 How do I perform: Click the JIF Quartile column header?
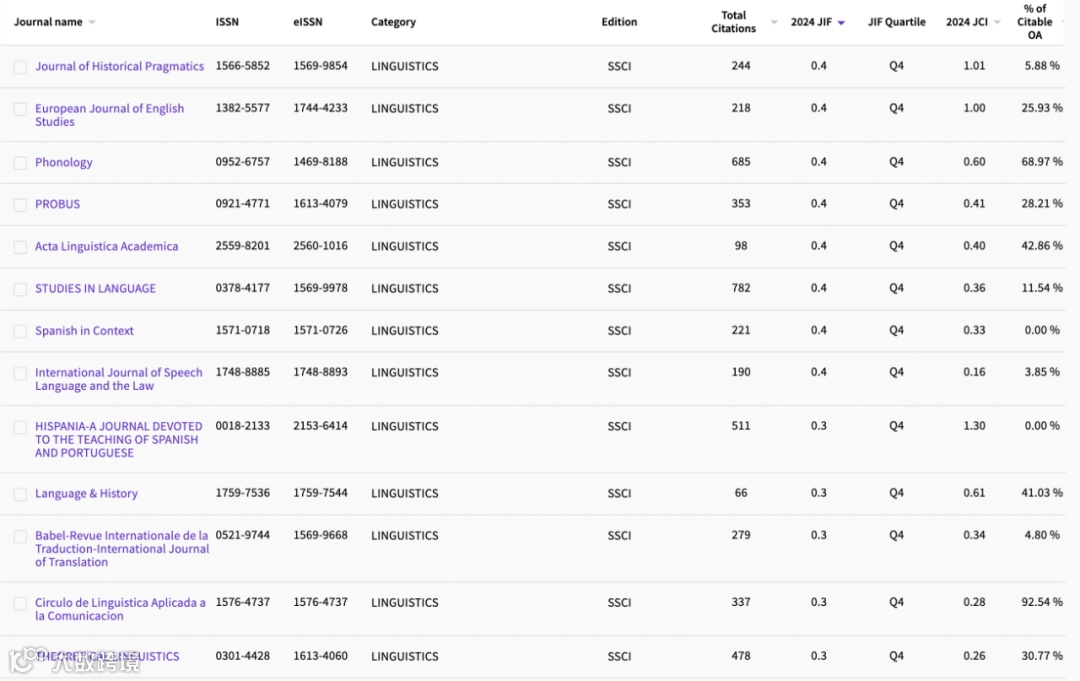point(896,22)
